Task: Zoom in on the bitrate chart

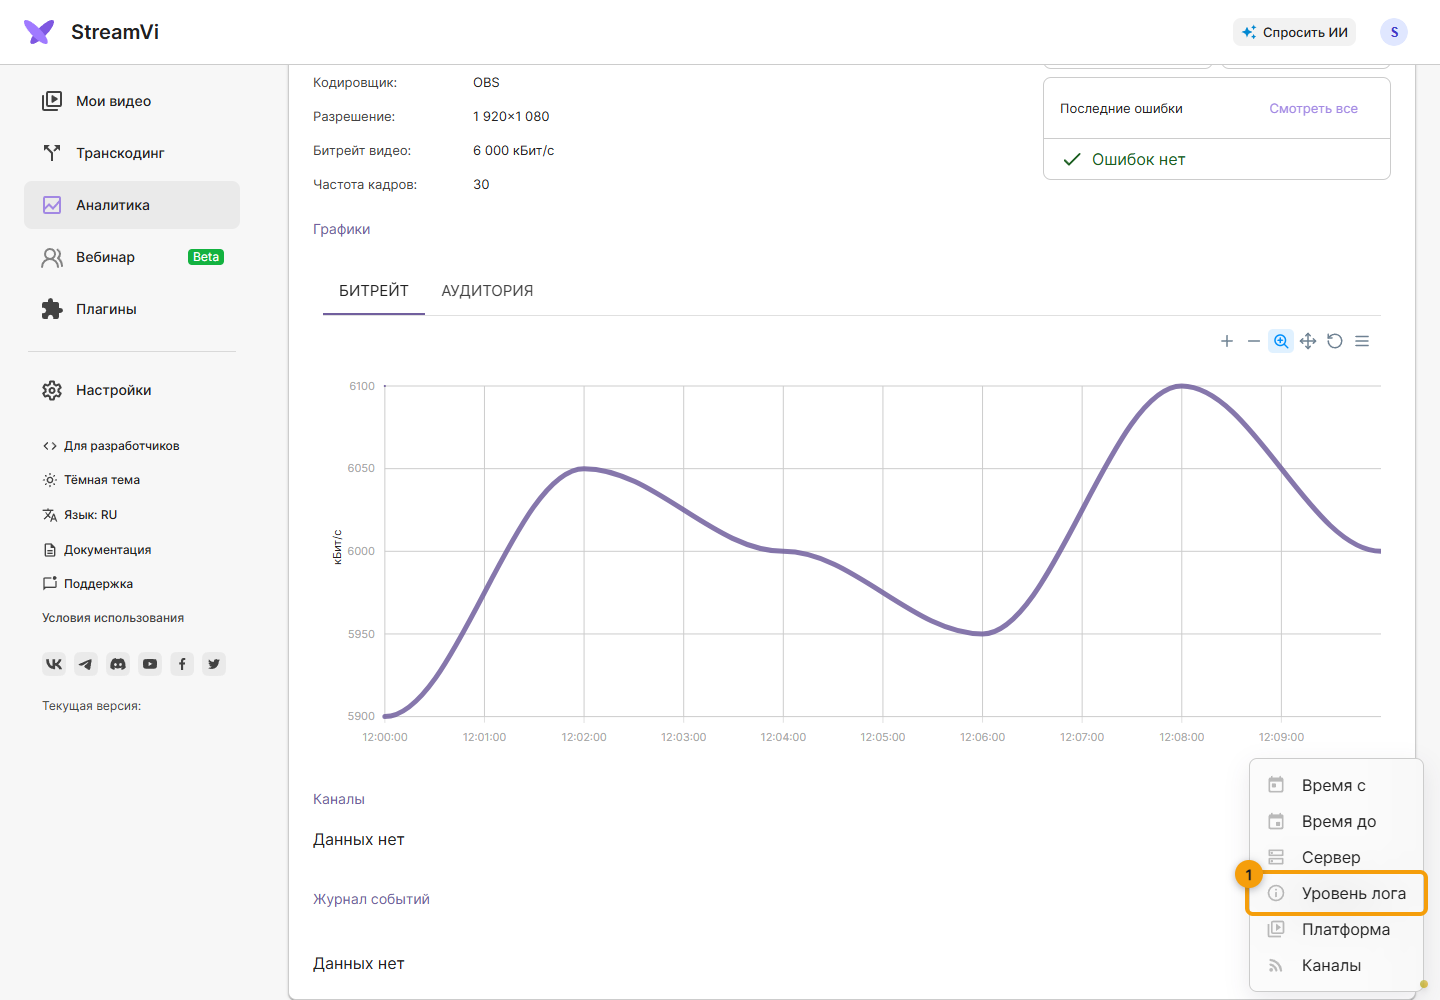Action: point(1227,341)
